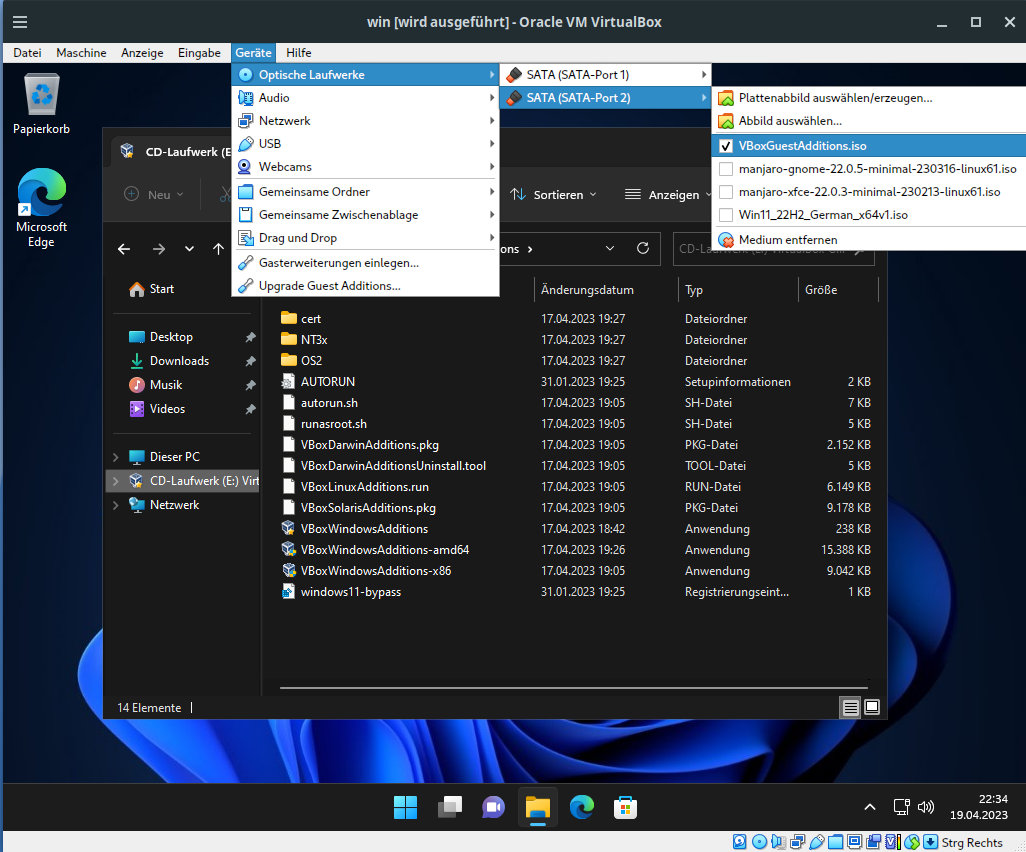Select Gasterweiterungen einlegen menu entry
The width and height of the screenshot is (1026, 852).
click(x=338, y=263)
